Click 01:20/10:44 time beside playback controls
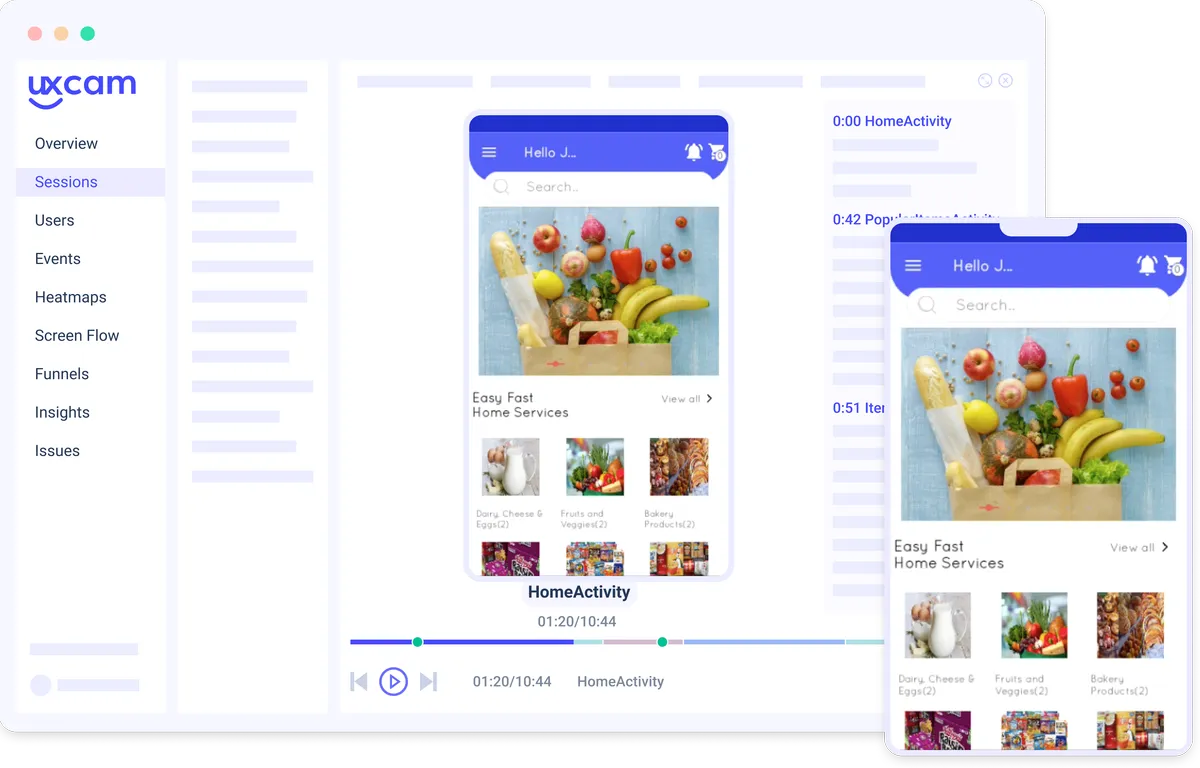1200x768 pixels. click(x=512, y=682)
